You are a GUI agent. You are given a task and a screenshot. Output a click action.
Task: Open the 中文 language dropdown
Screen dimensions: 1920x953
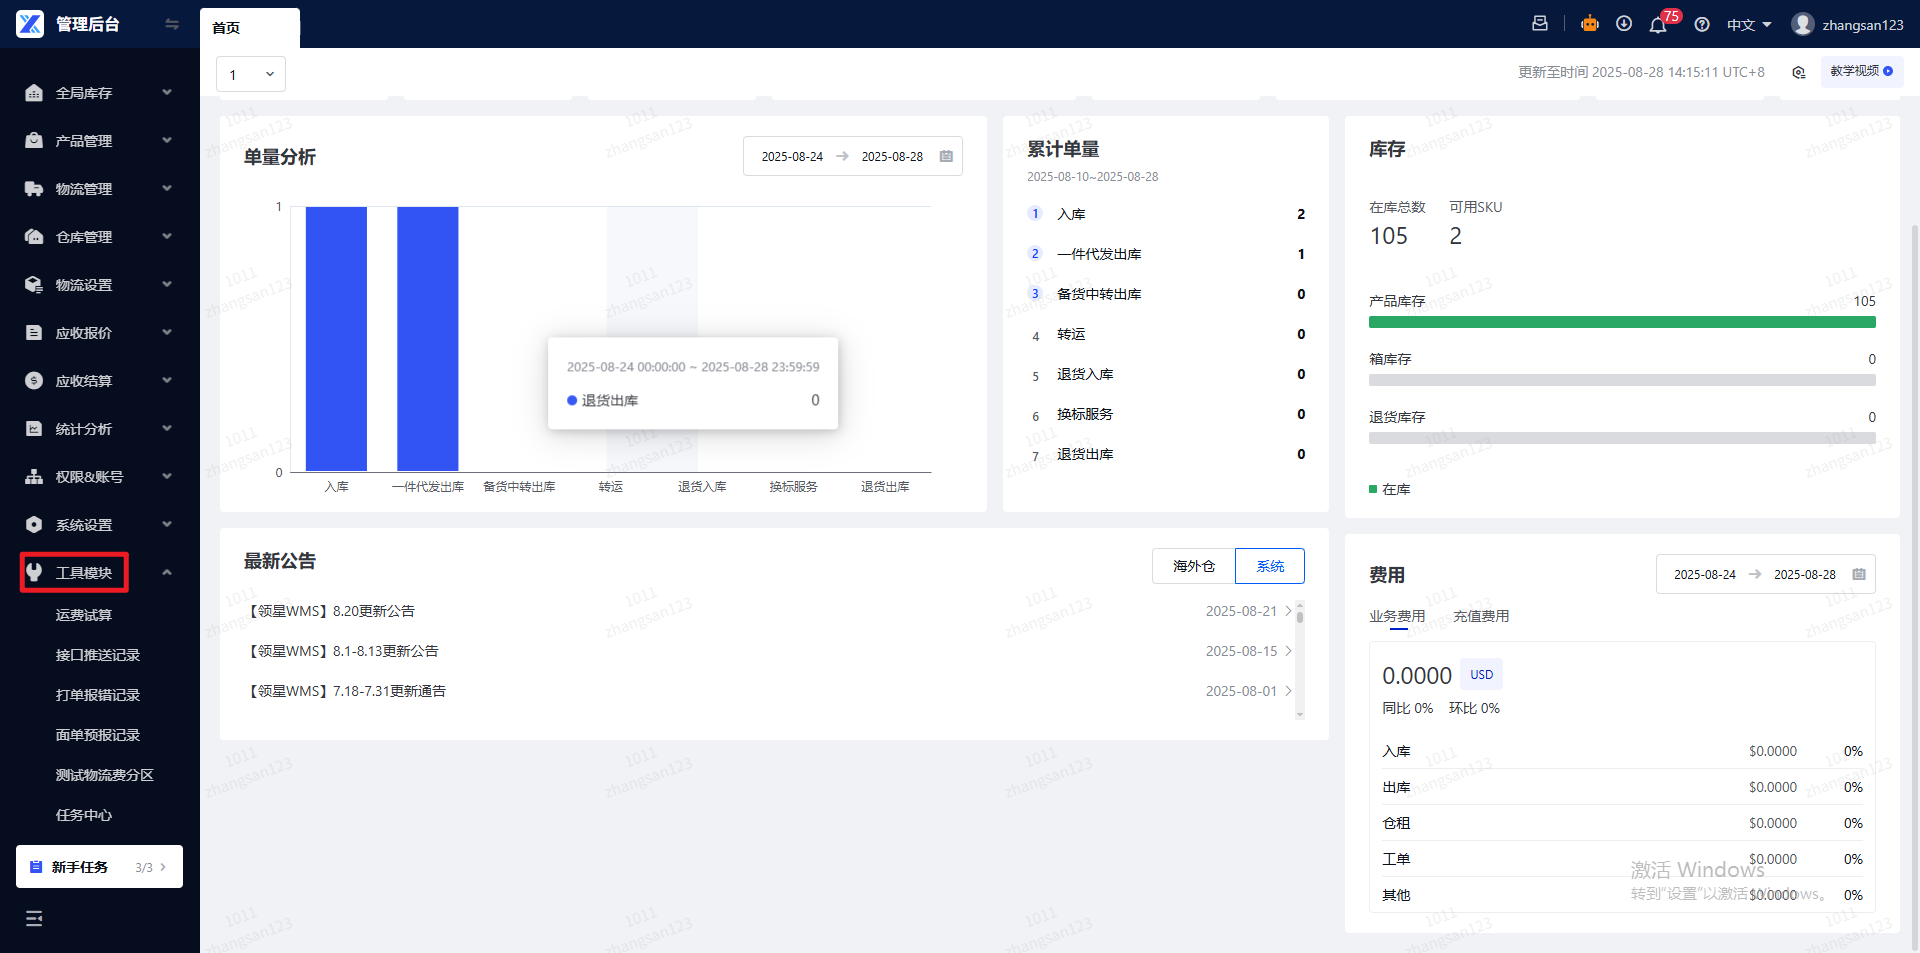(1749, 25)
